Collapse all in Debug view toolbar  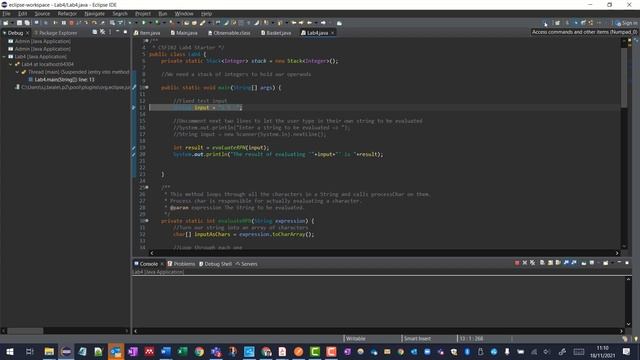tap(95, 32)
